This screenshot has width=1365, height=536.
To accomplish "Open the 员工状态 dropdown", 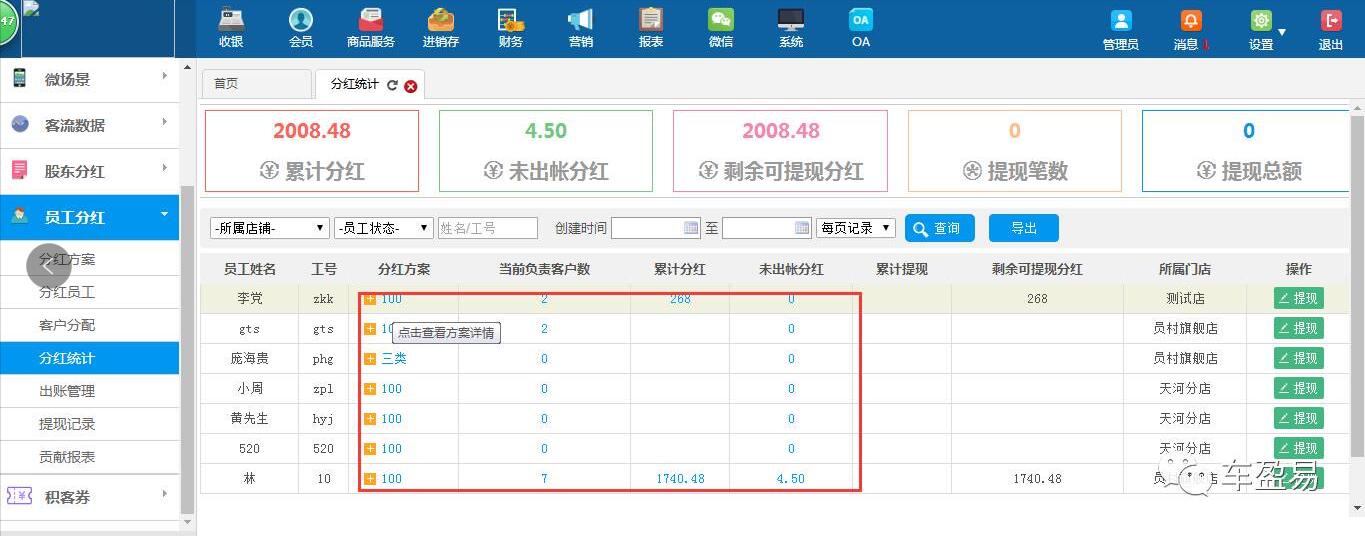I will [x=384, y=228].
